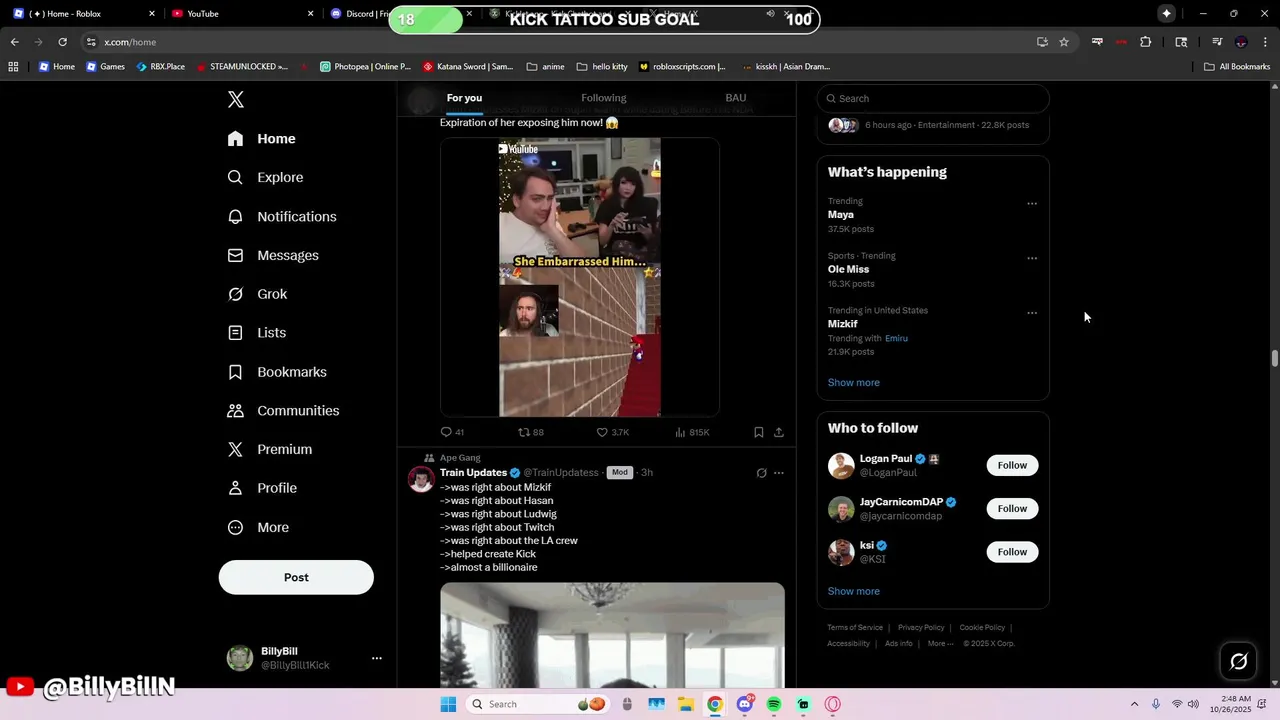This screenshot has height=720, width=1280.
Task: Open the Privacy Policy link
Action: (x=921, y=628)
